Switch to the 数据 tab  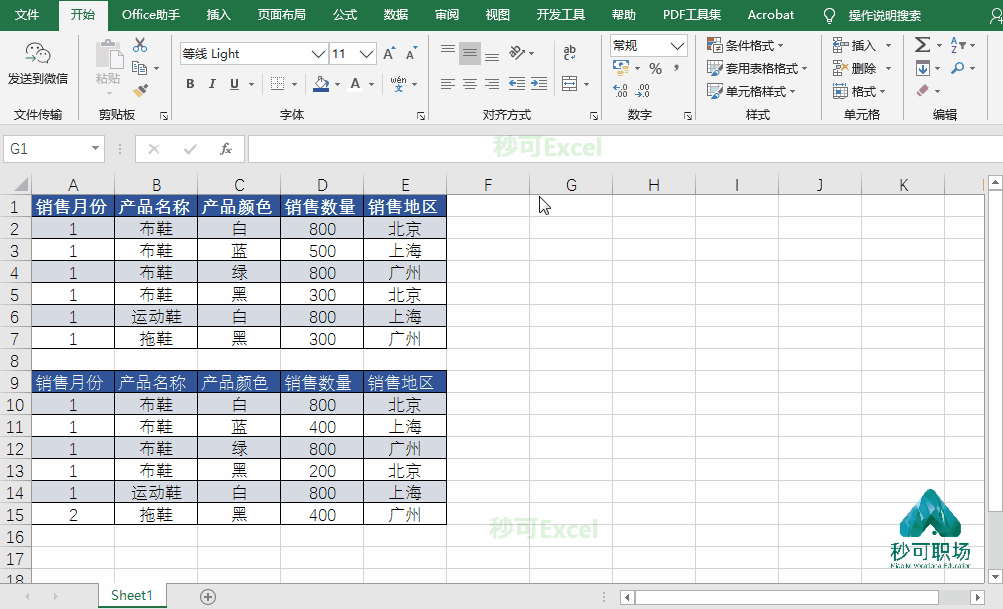pos(396,15)
